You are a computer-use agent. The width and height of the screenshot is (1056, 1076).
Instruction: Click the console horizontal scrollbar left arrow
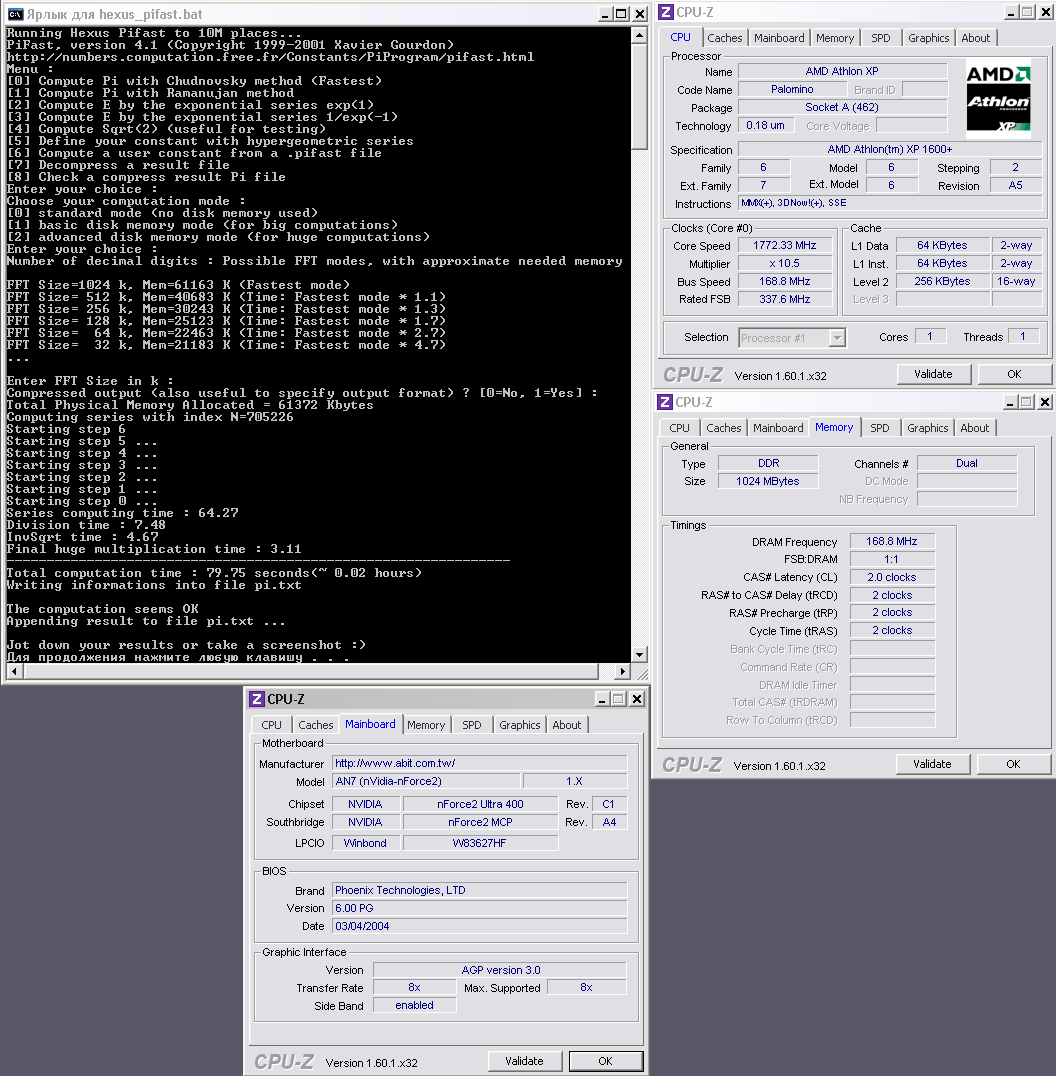(x=14, y=671)
